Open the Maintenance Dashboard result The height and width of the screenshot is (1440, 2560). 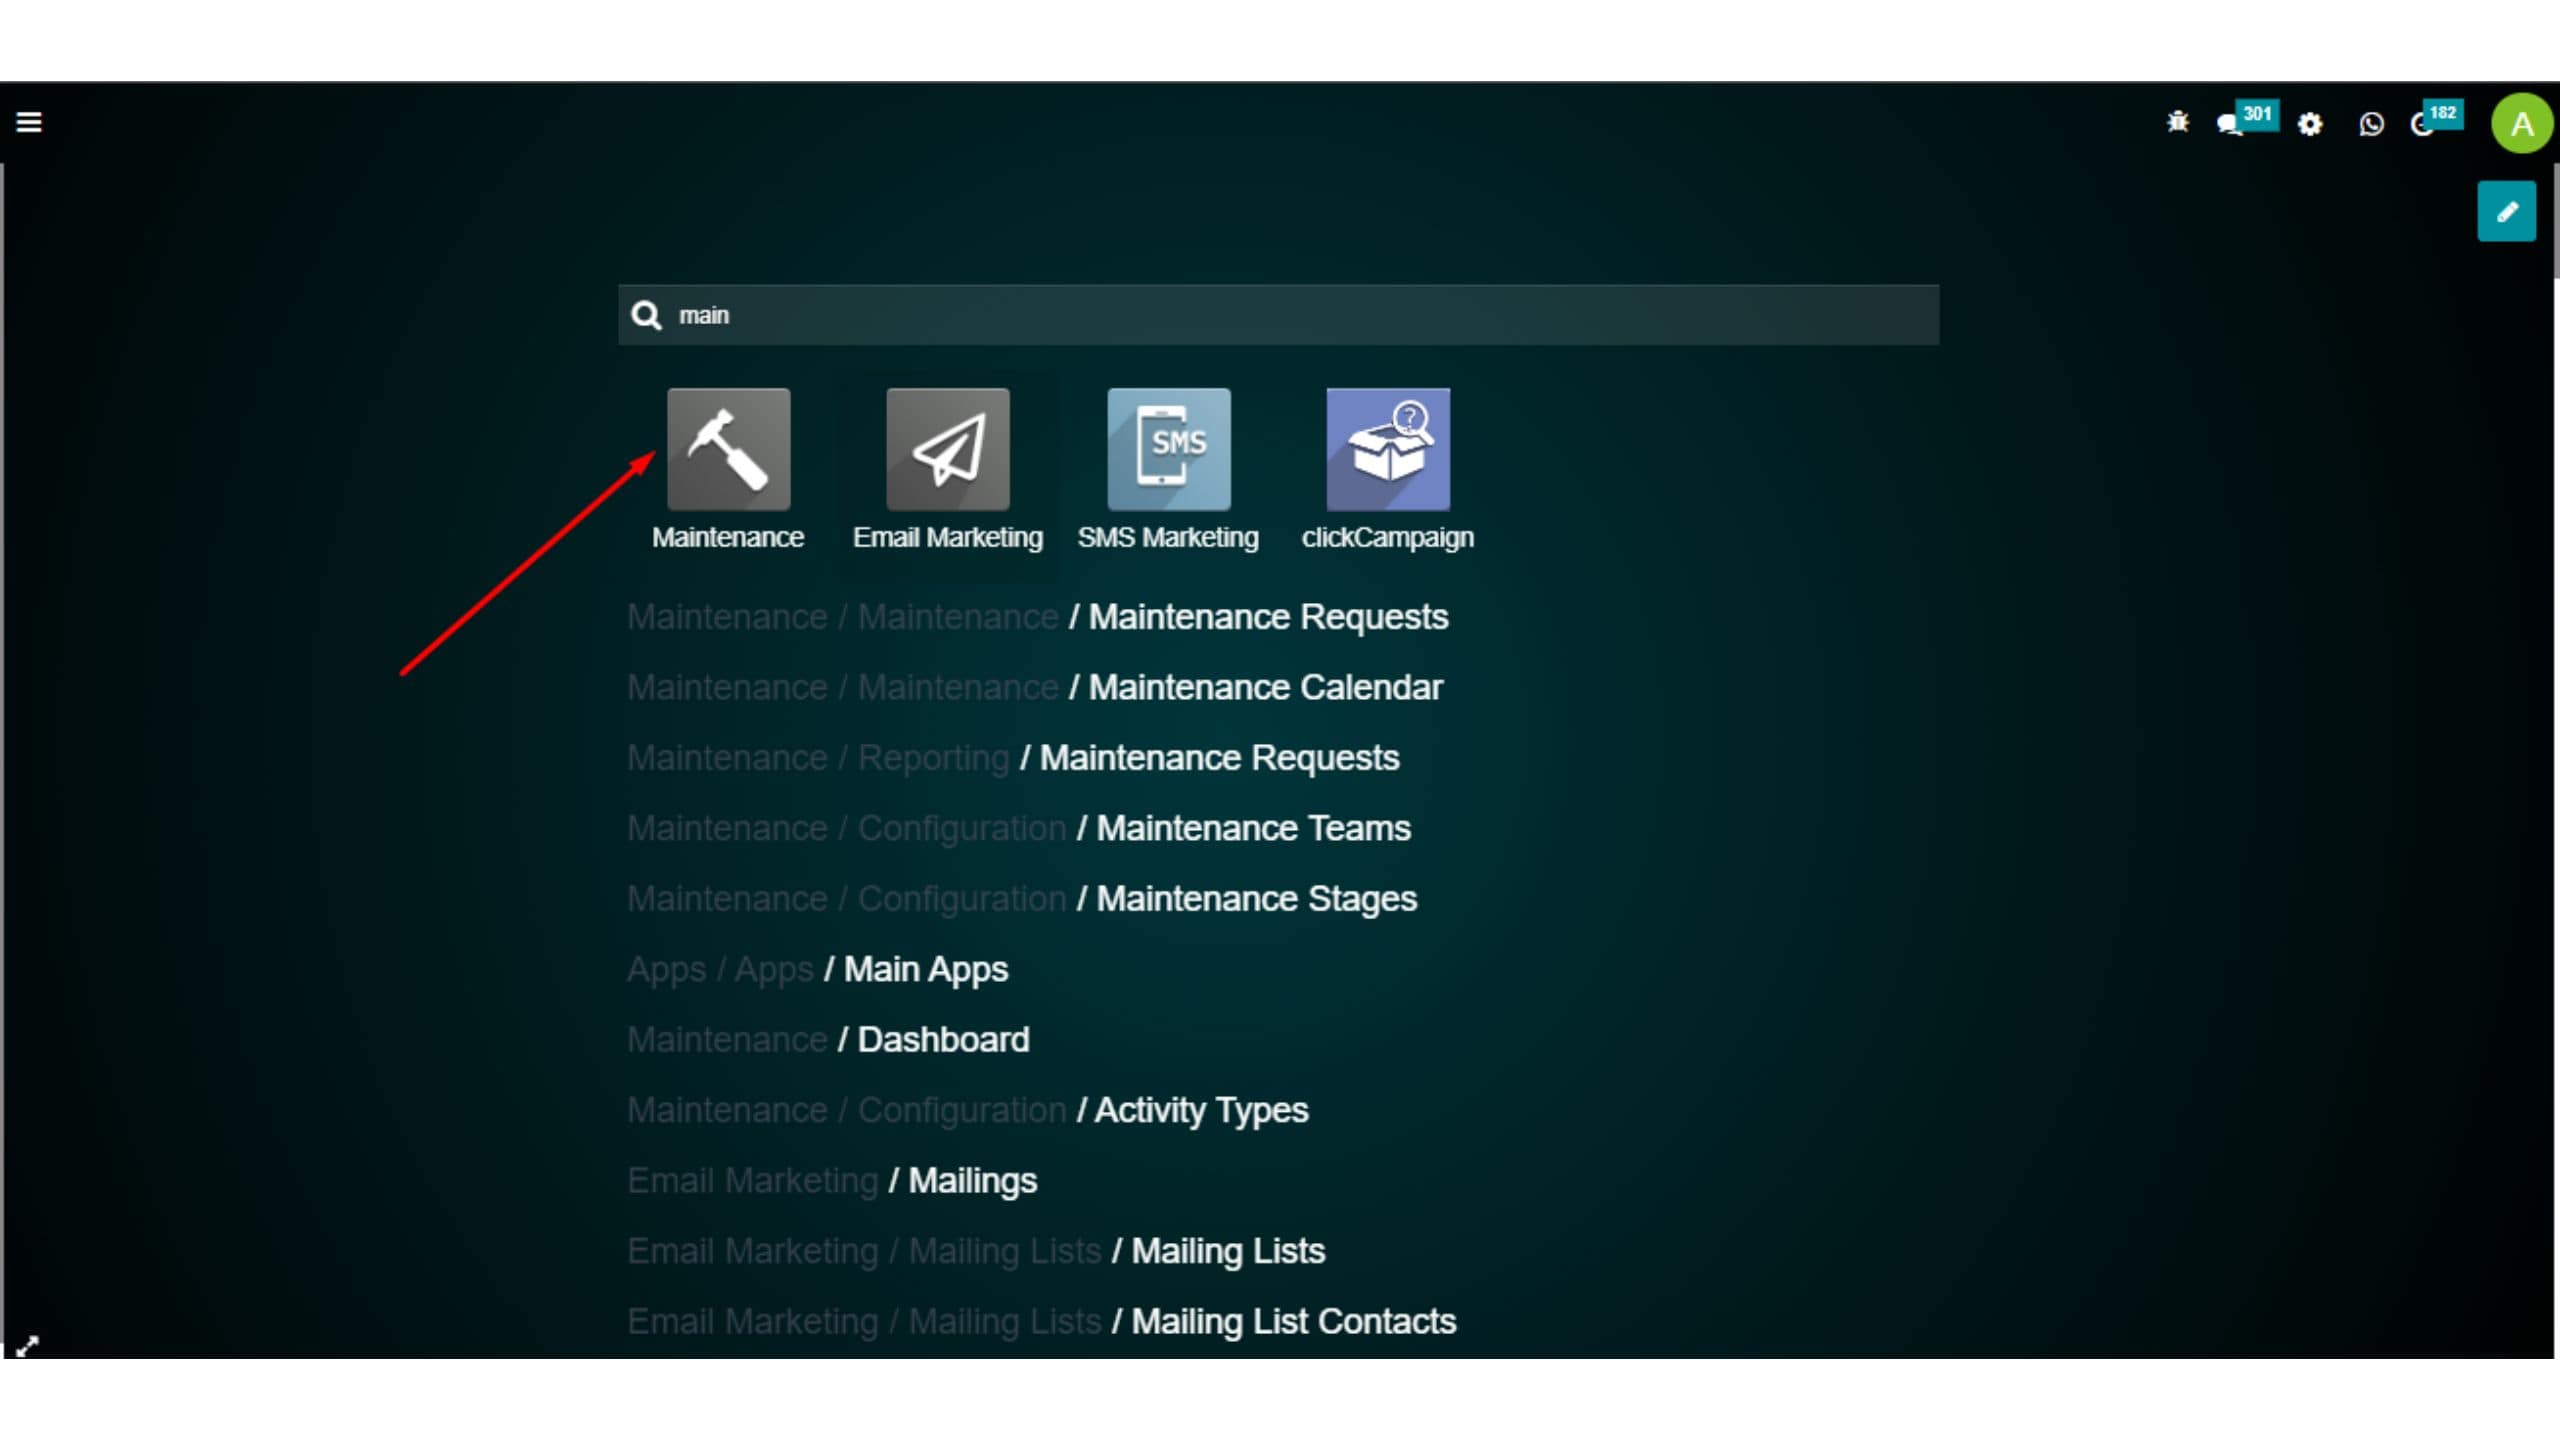tap(942, 1040)
